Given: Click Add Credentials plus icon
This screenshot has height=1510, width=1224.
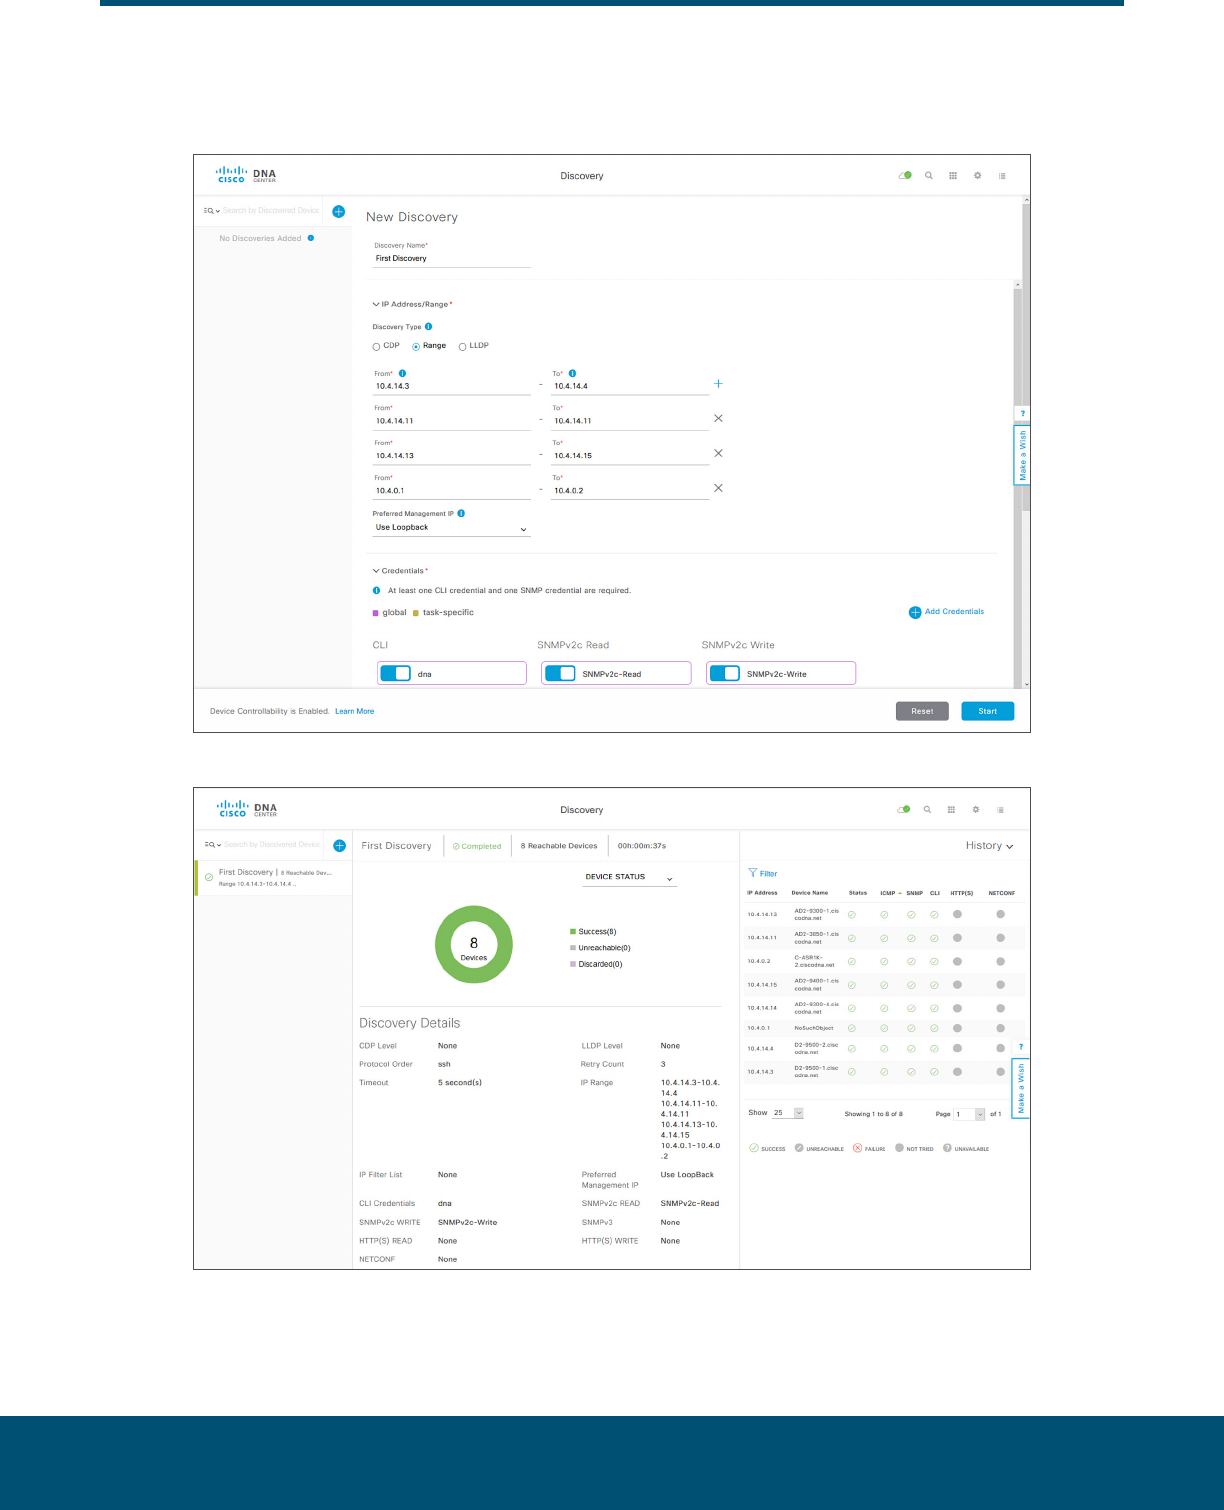Looking at the screenshot, I should click(915, 612).
